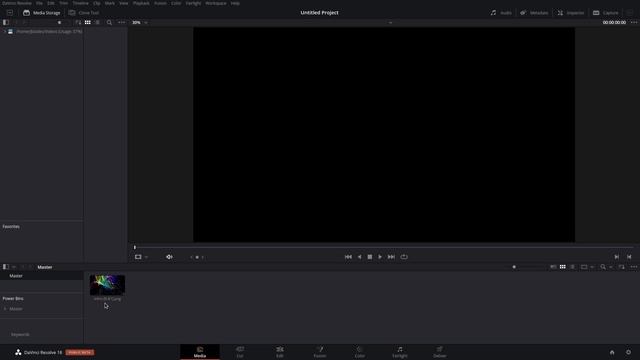Open the Media Storage panel button
The image size is (640, 360).
click(x=42, y=13)
